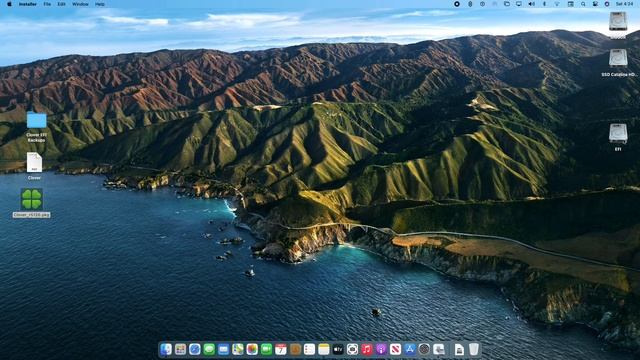Open the Photos app in the Dock

tap(252, 349)
